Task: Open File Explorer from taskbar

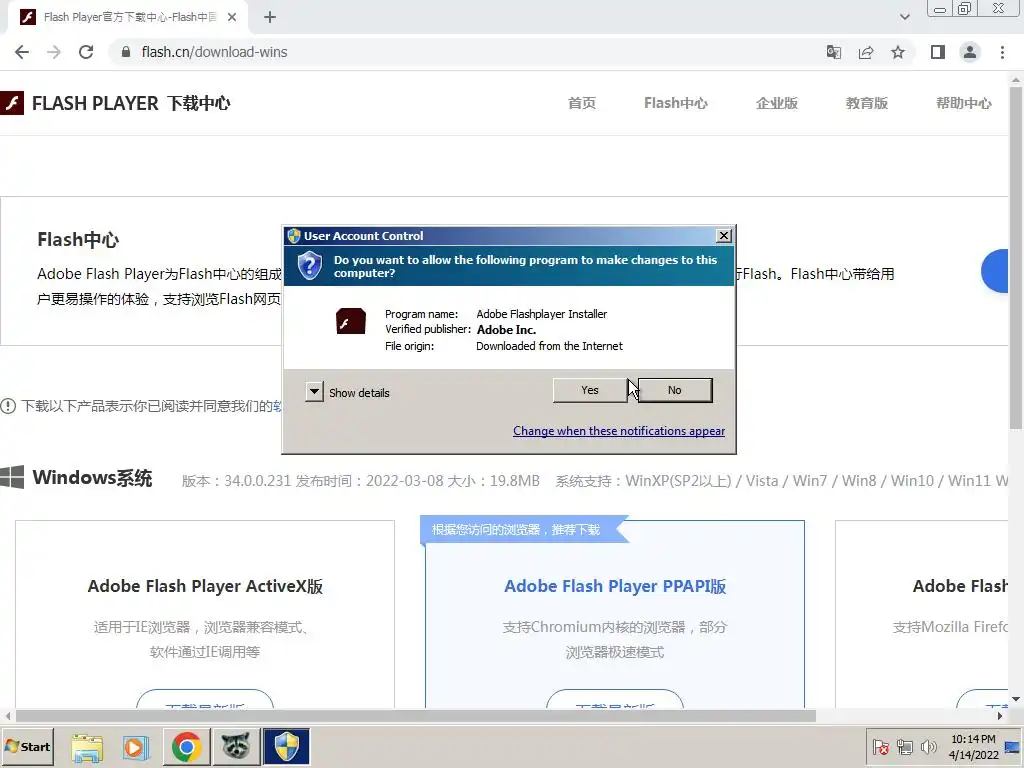Action: pos(87,747)
